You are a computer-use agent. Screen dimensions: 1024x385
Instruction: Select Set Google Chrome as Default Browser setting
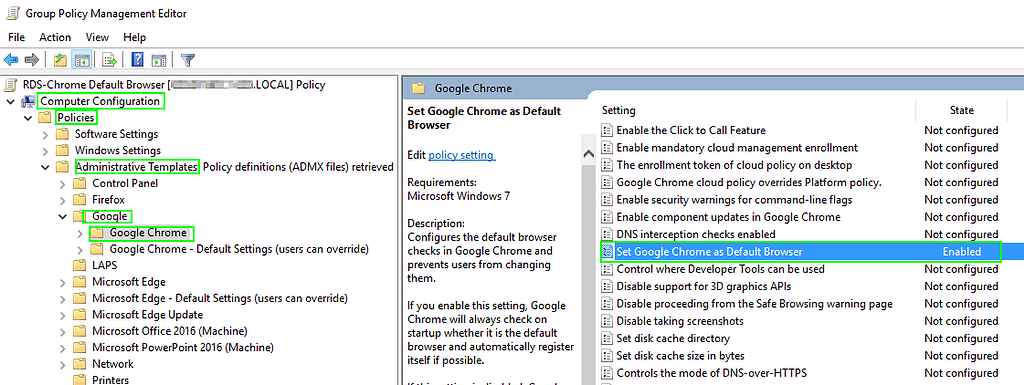point(800,251)
